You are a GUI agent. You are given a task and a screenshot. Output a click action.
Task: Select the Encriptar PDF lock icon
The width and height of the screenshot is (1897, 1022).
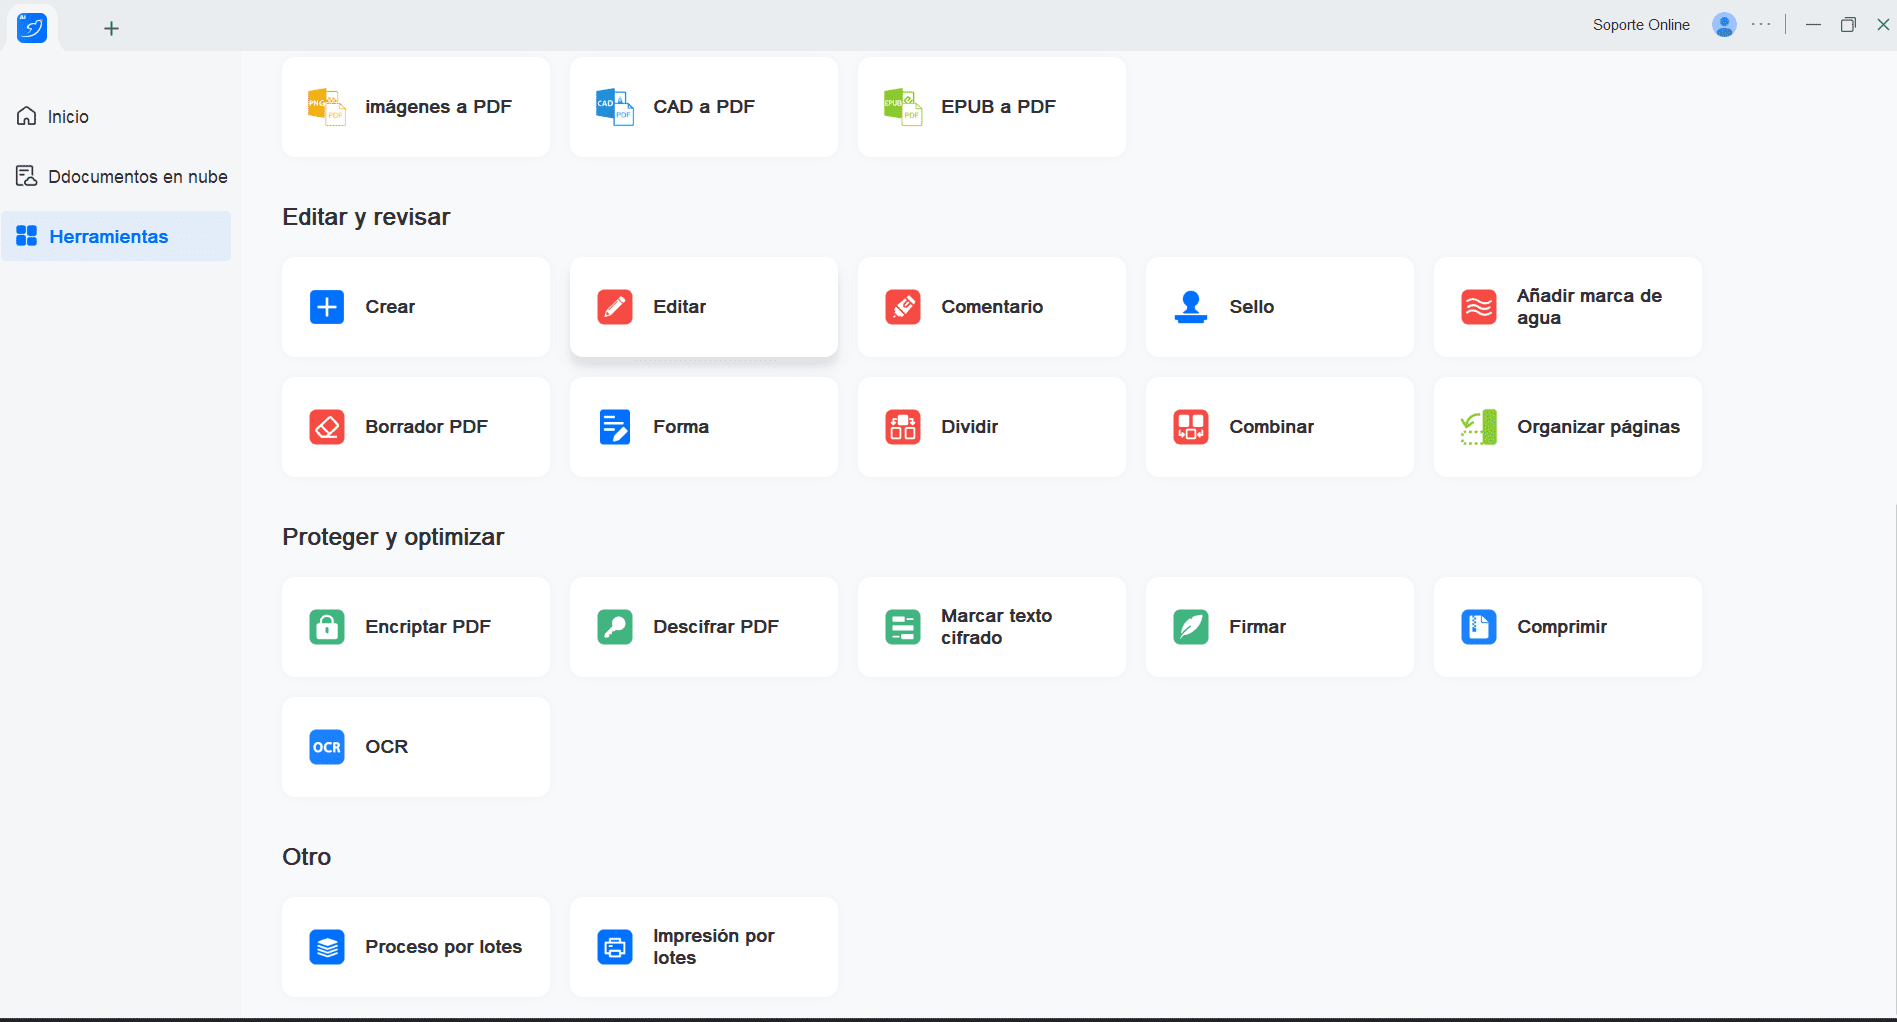tap(327, 627)
